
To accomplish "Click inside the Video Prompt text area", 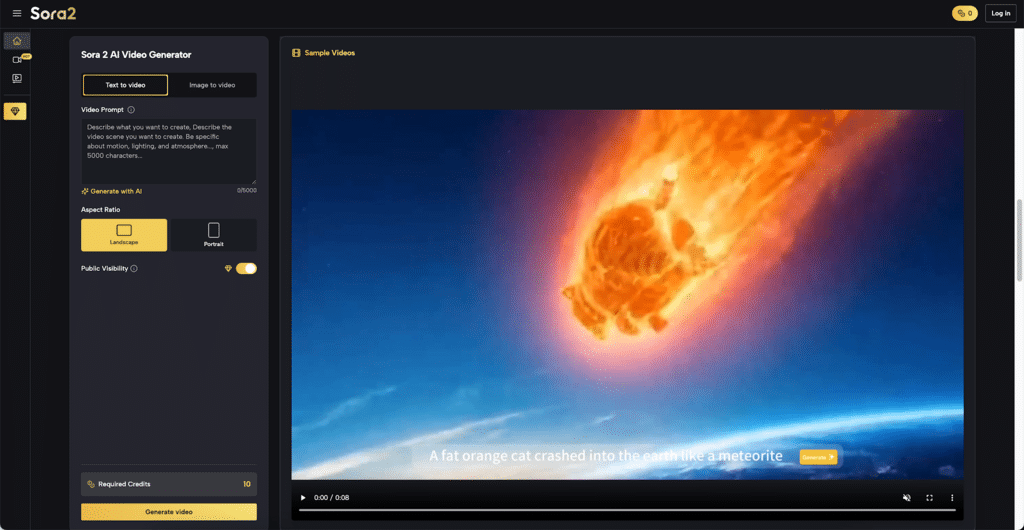I will 168,150.
